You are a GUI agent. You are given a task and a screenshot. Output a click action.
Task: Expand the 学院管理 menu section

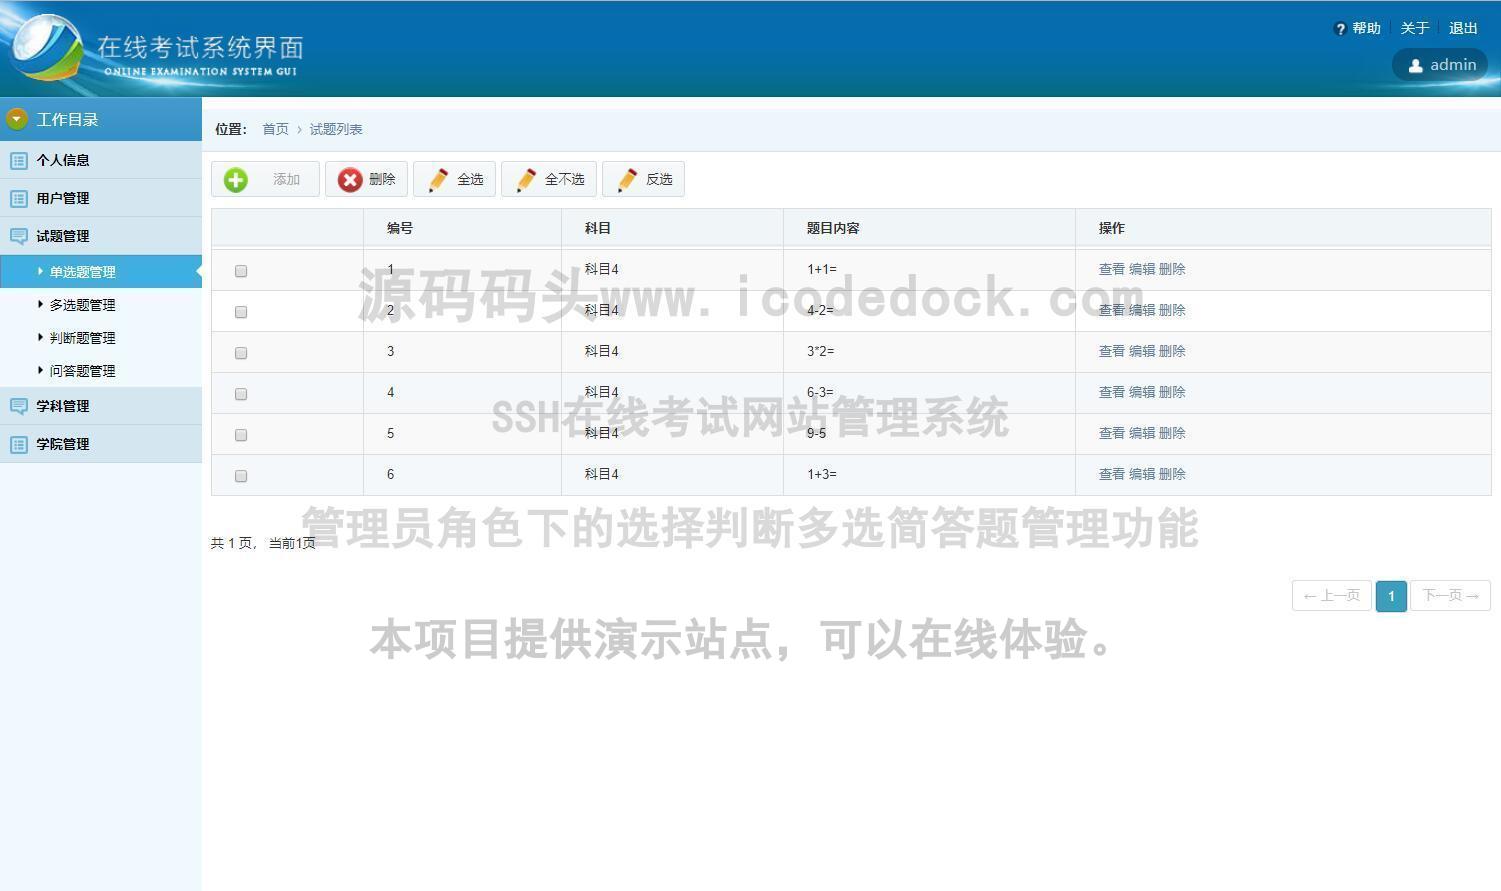[101, 444]
